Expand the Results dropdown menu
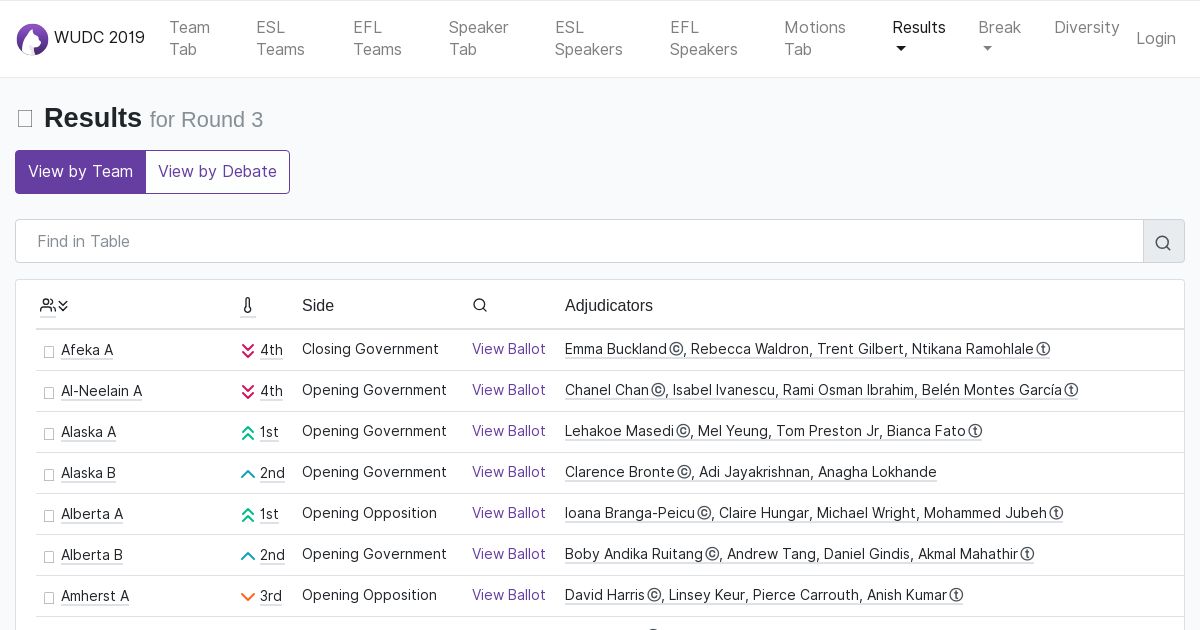The image size is (1200, 630). pyautogui.click(x=919, y=38)
